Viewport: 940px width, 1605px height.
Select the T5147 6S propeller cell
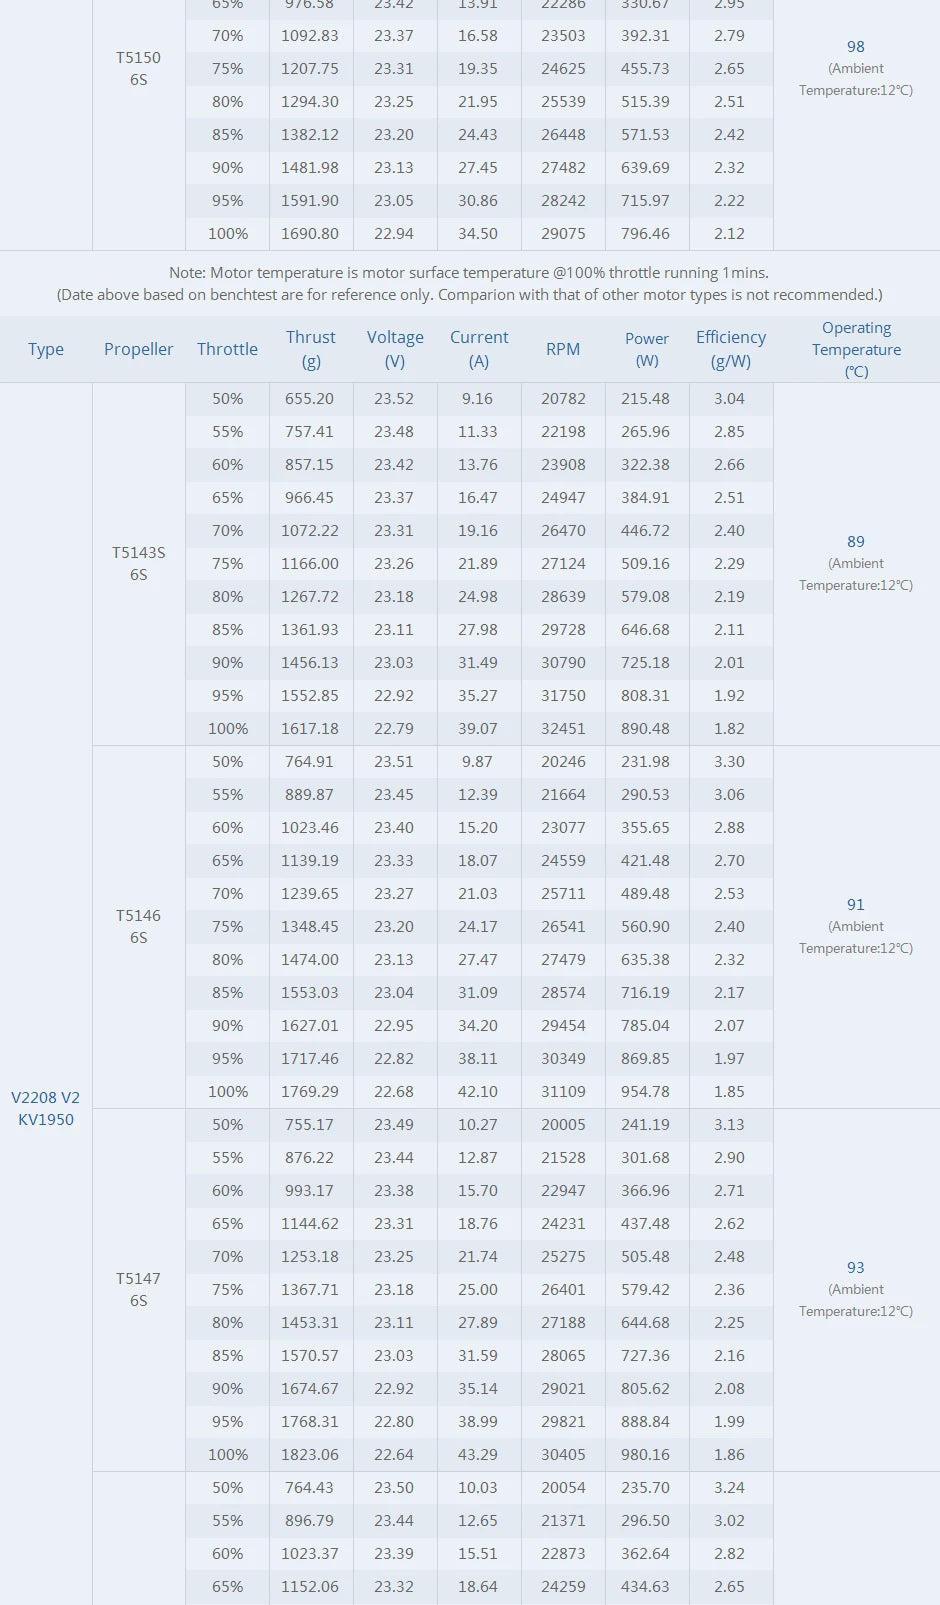(x=138, y=1289)
